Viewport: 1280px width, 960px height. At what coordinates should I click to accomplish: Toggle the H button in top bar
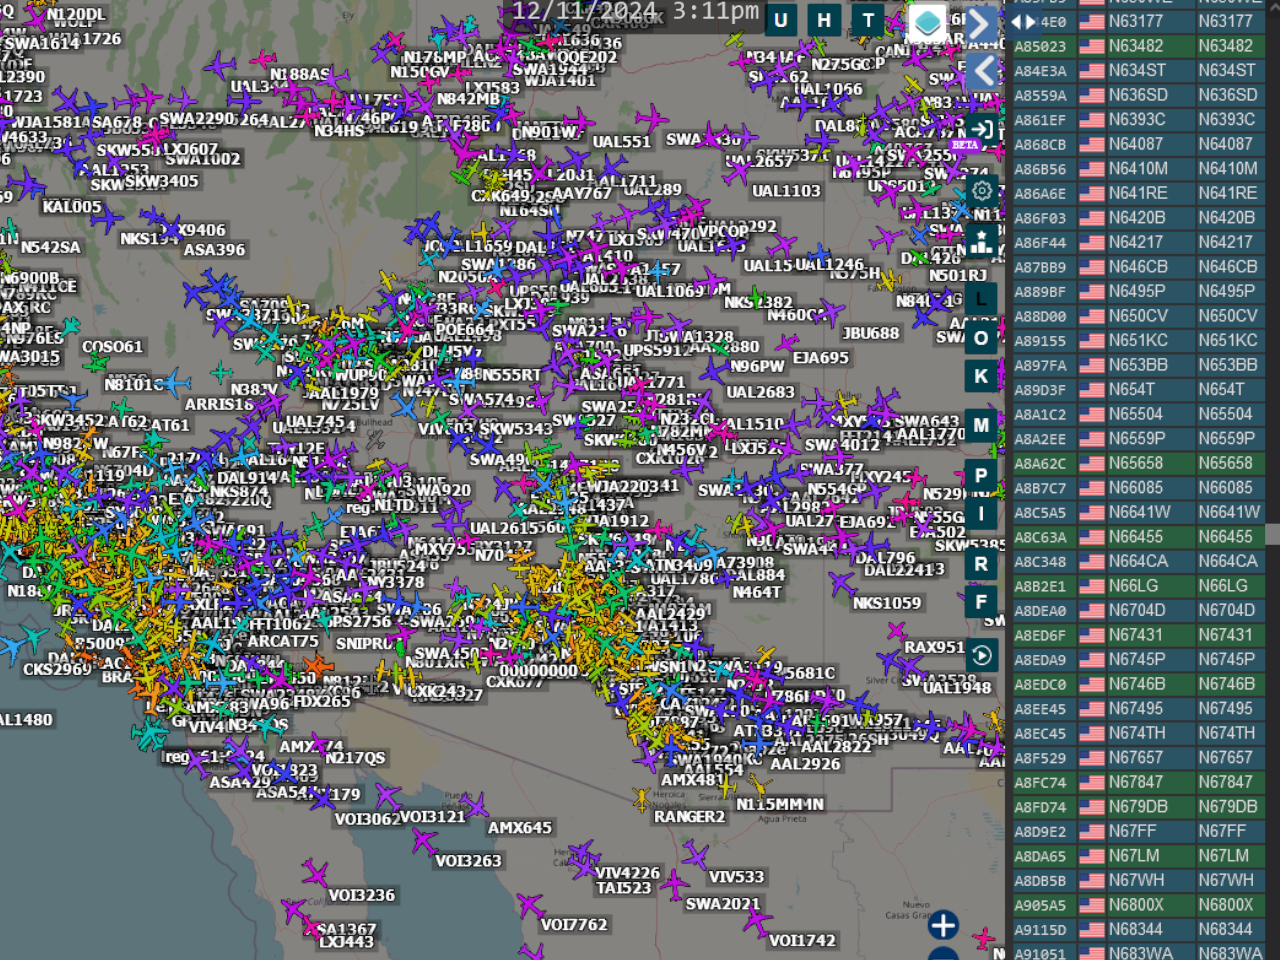[824, 20]
